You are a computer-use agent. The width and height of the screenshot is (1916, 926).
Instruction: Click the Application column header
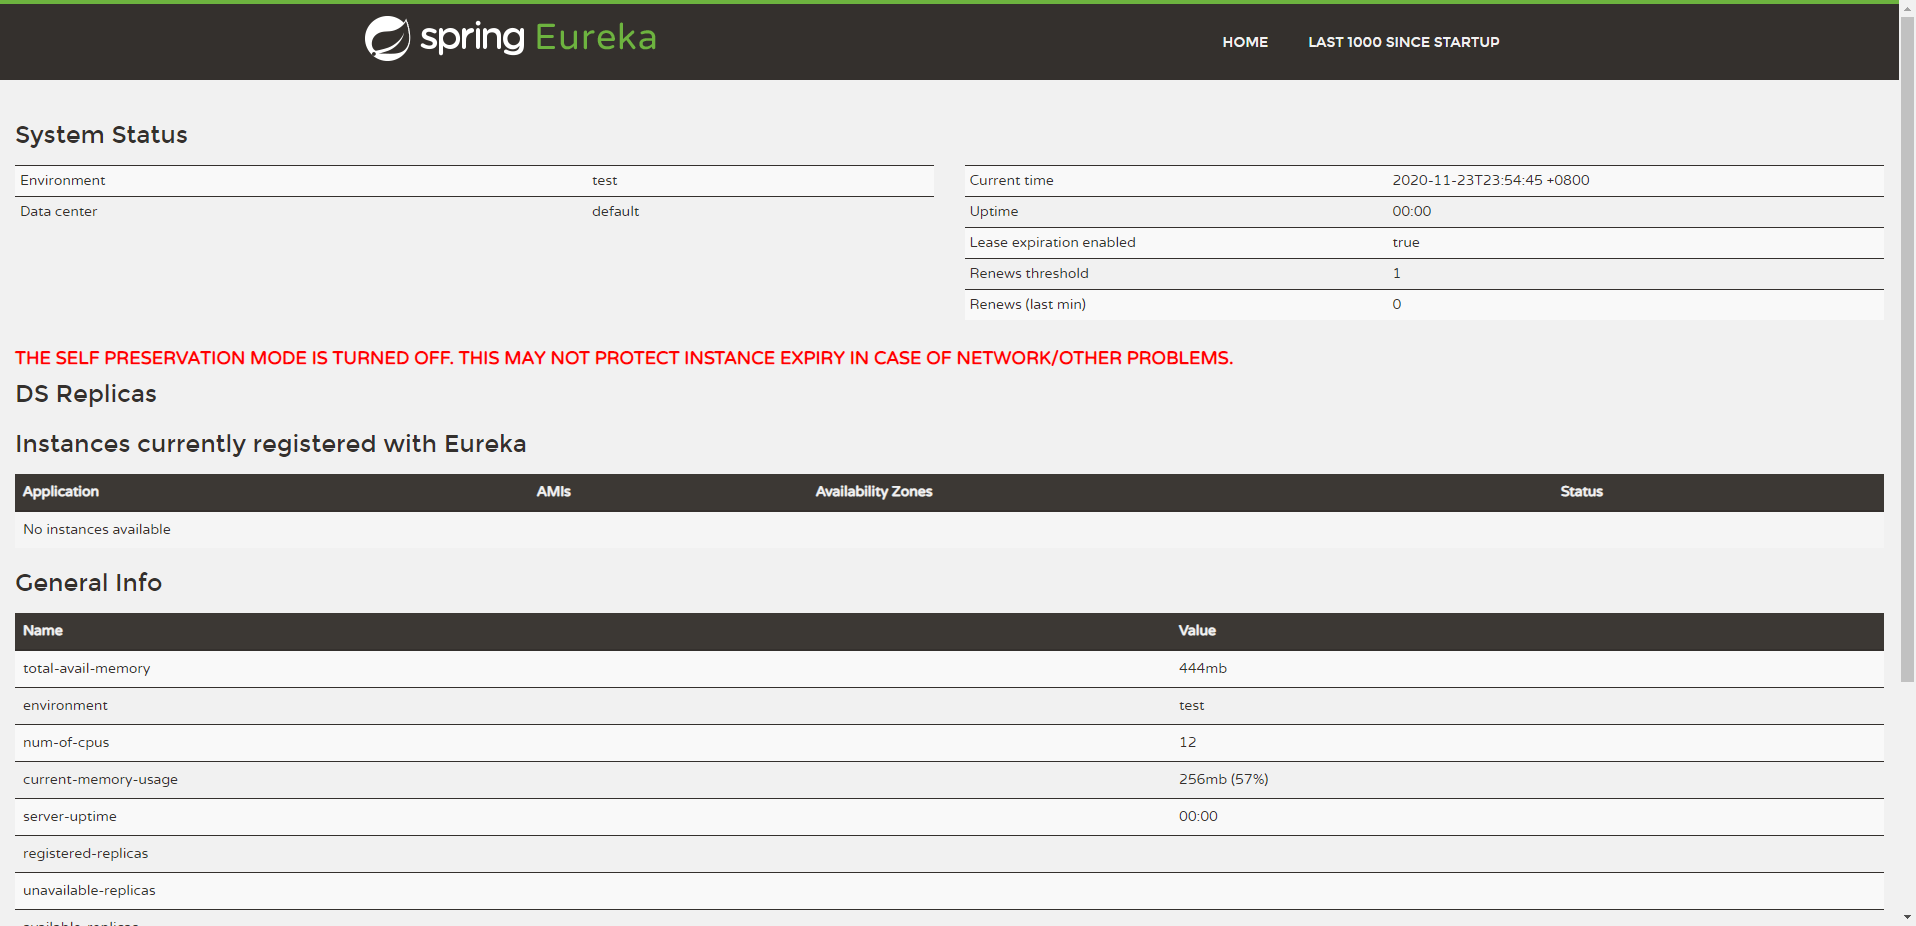click(x=61, y=491)
